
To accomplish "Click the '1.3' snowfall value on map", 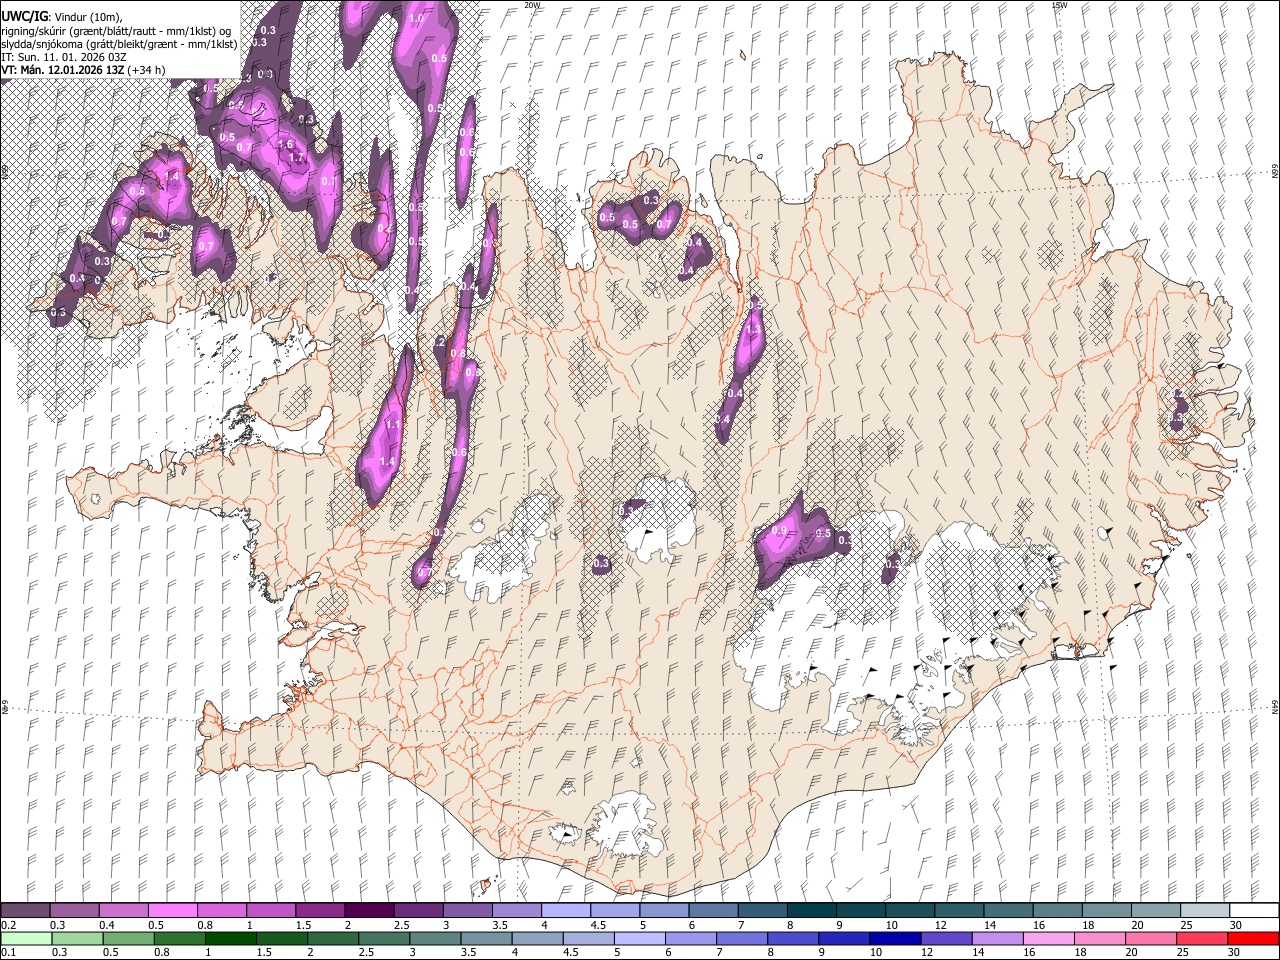I will (754, 328).
